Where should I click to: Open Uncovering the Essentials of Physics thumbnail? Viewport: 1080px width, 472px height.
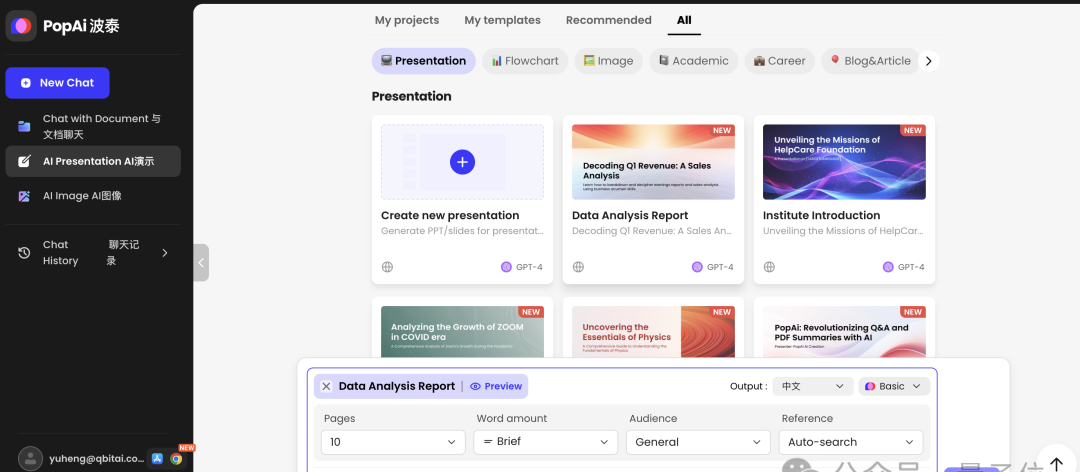tap(653, 331)
